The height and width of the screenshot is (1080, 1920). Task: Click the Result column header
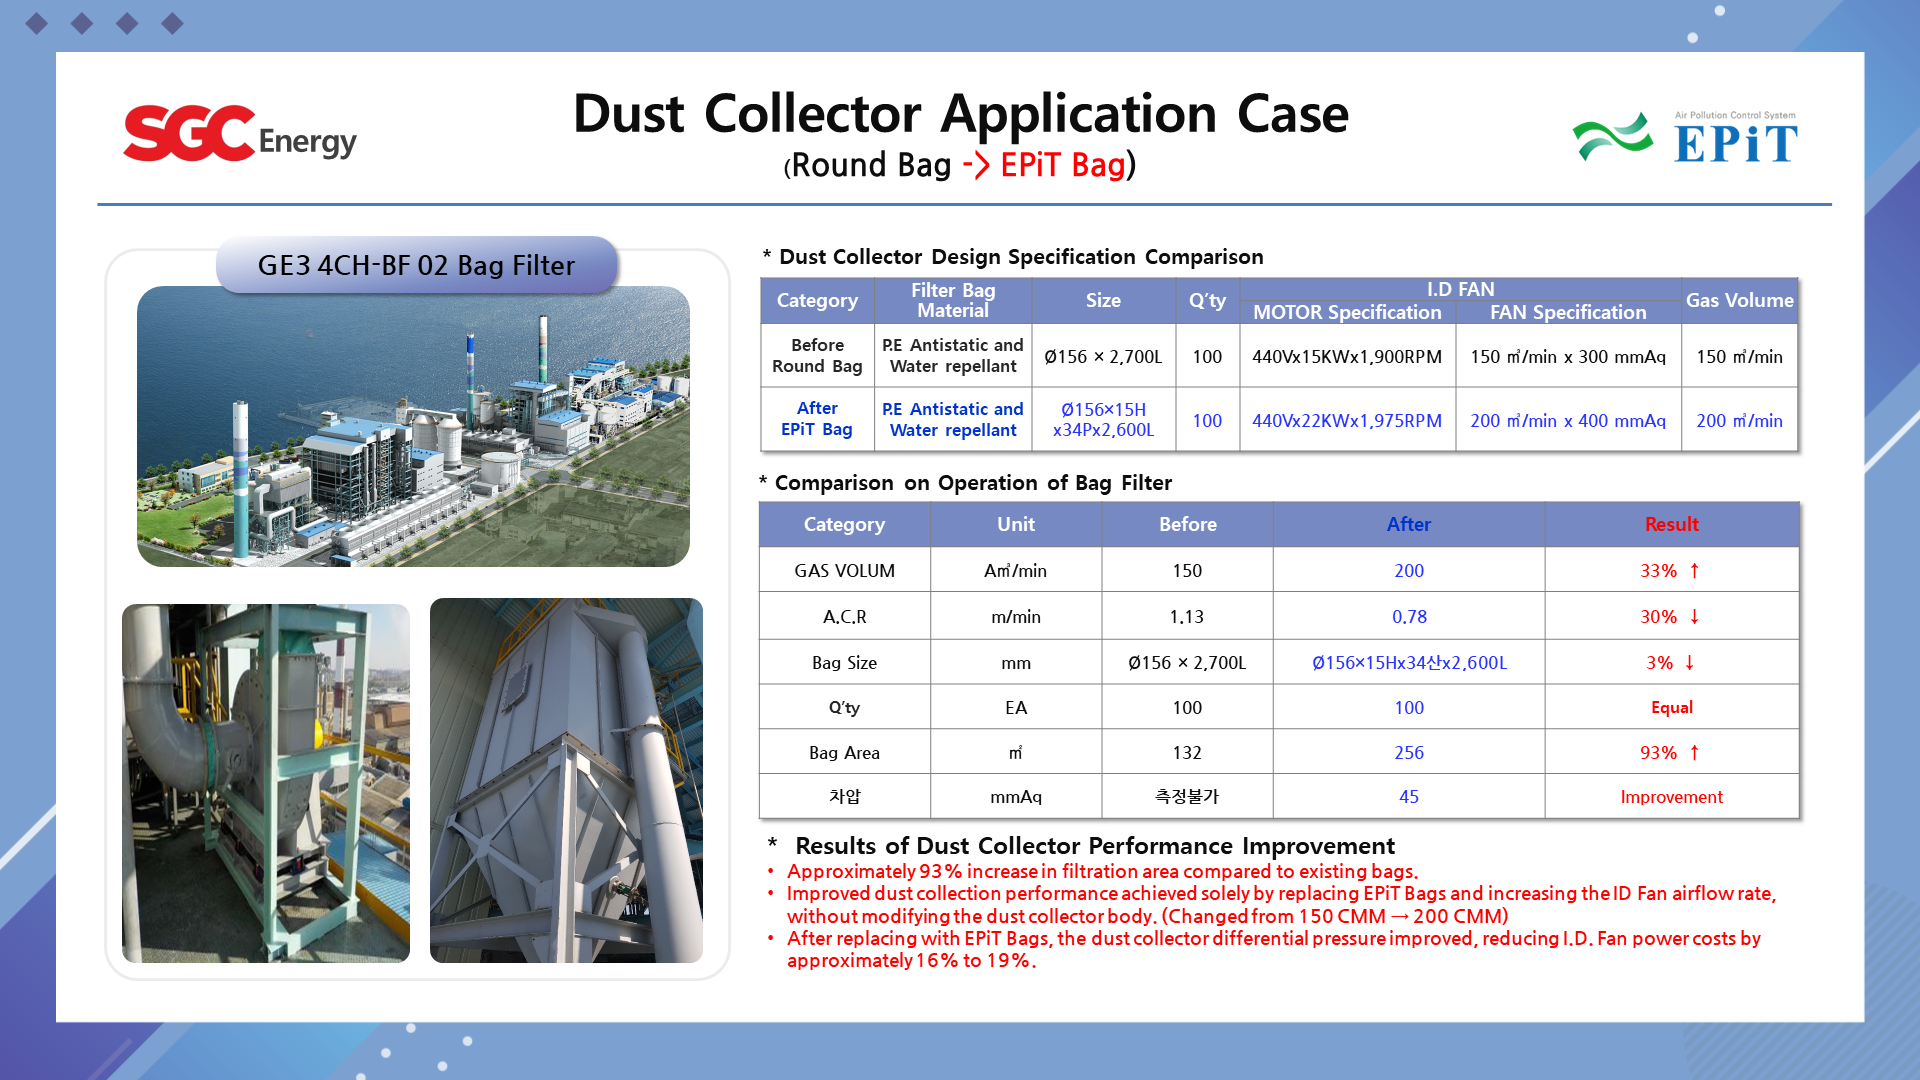click(1671, 524)
